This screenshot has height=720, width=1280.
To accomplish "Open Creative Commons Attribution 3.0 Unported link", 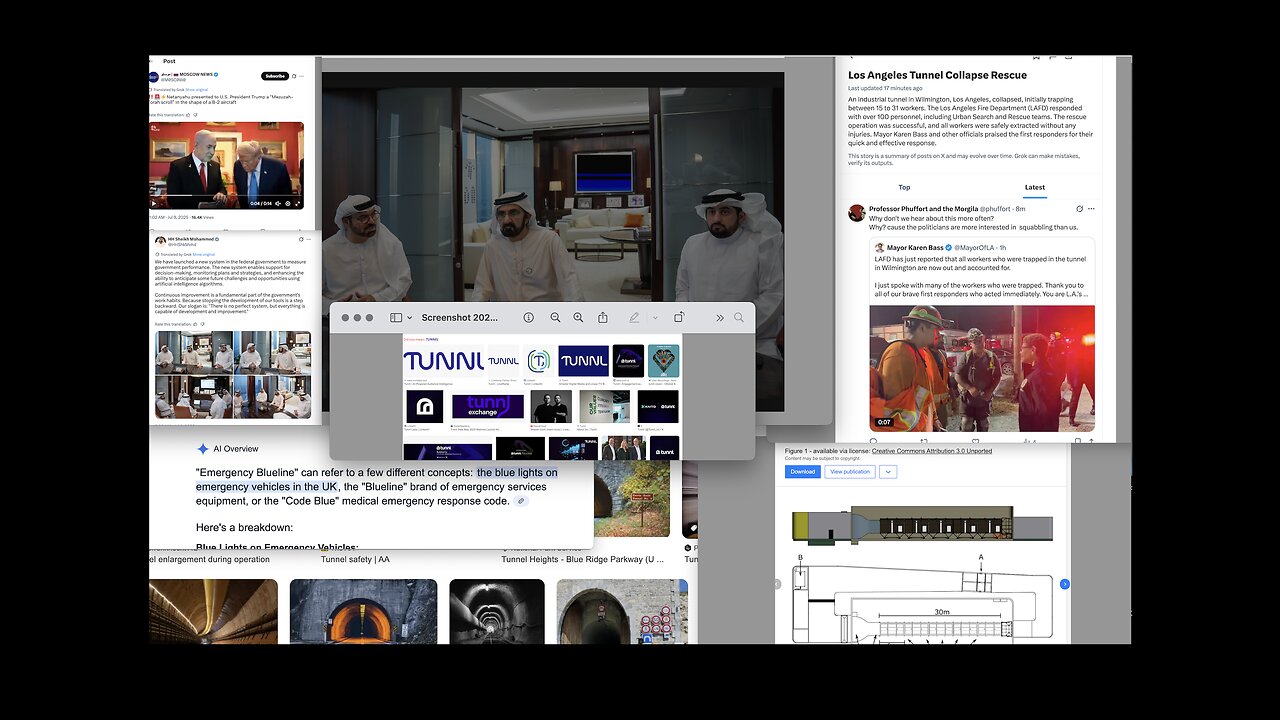I will click(x=932, y=451).
